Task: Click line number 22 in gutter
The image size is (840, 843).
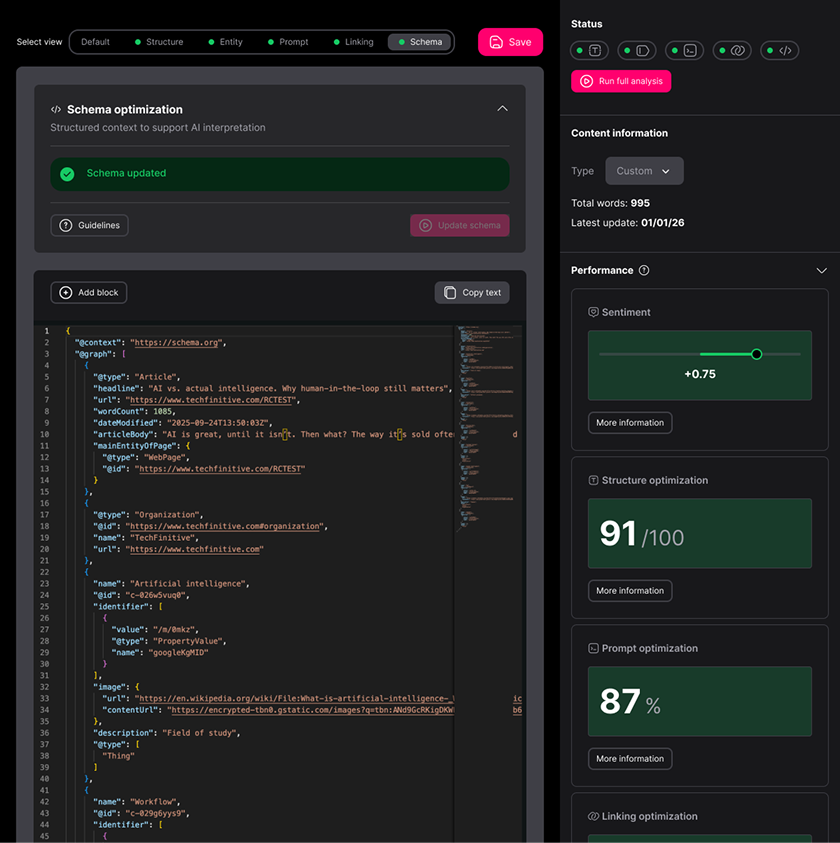Action: point(45,572)
